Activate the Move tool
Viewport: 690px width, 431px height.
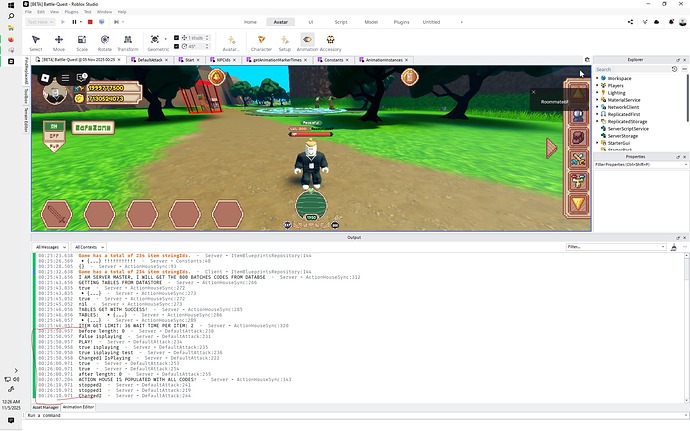(59, 43)
